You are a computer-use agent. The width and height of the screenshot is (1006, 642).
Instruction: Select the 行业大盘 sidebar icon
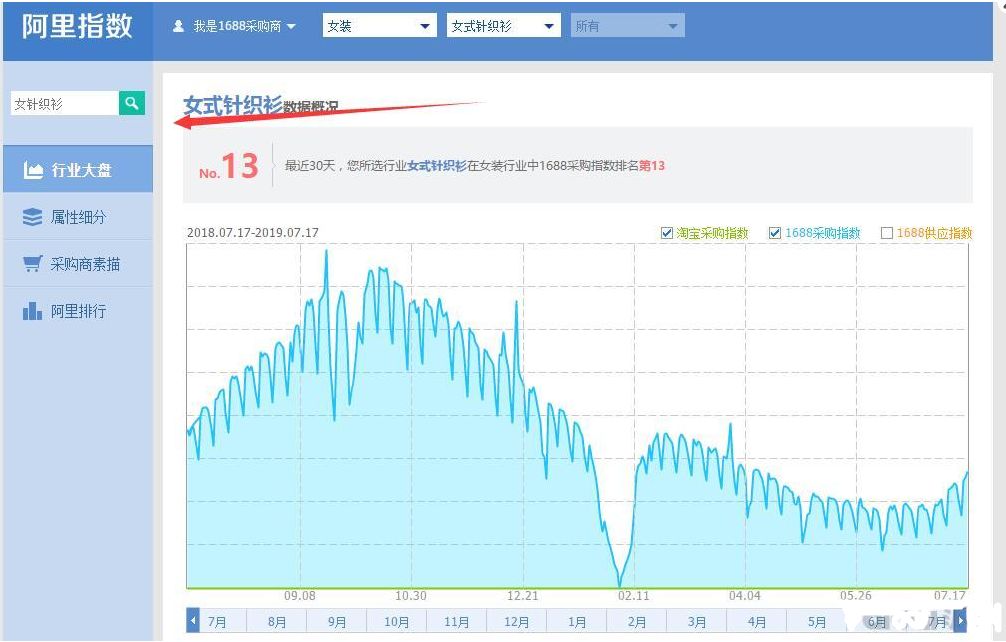[x=34, y=168]
